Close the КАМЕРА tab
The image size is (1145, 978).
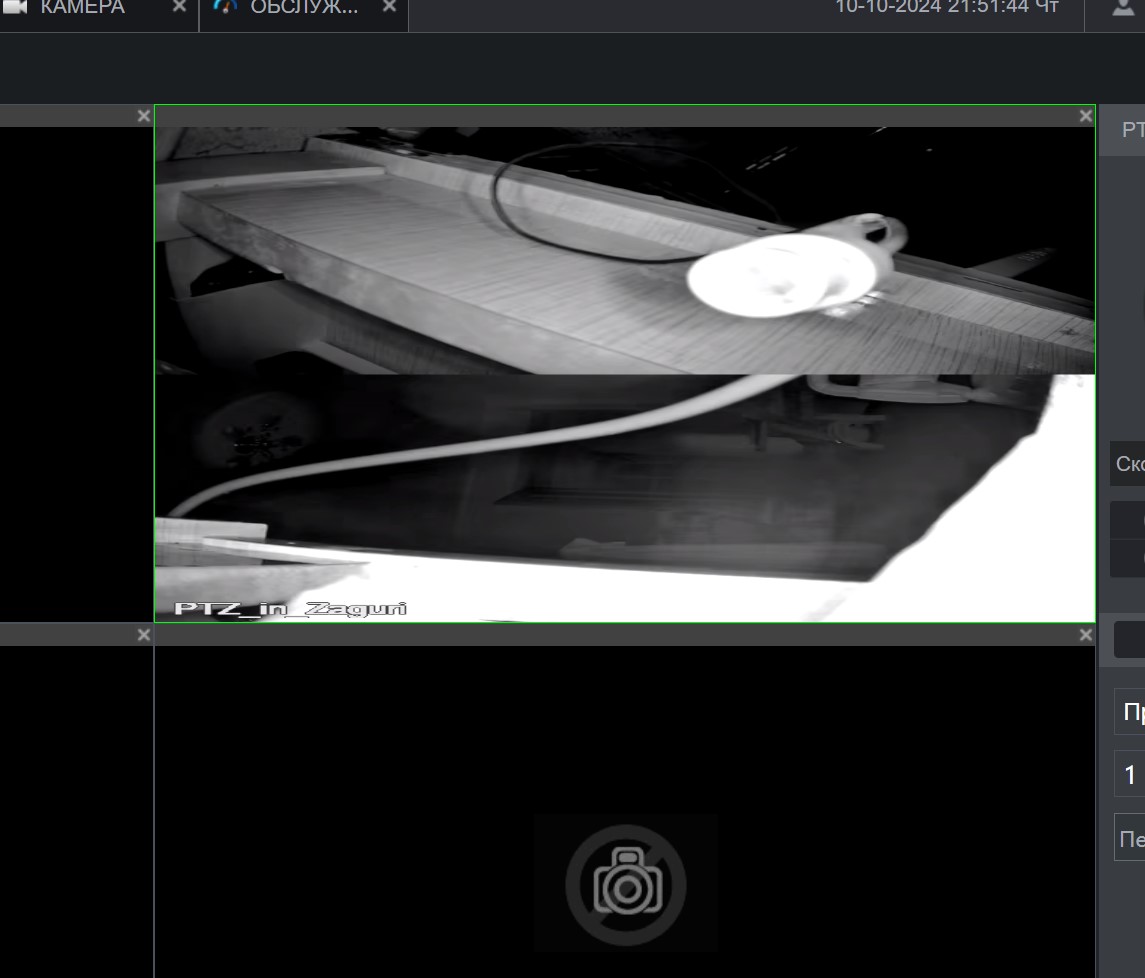click(x=179, y=7)
